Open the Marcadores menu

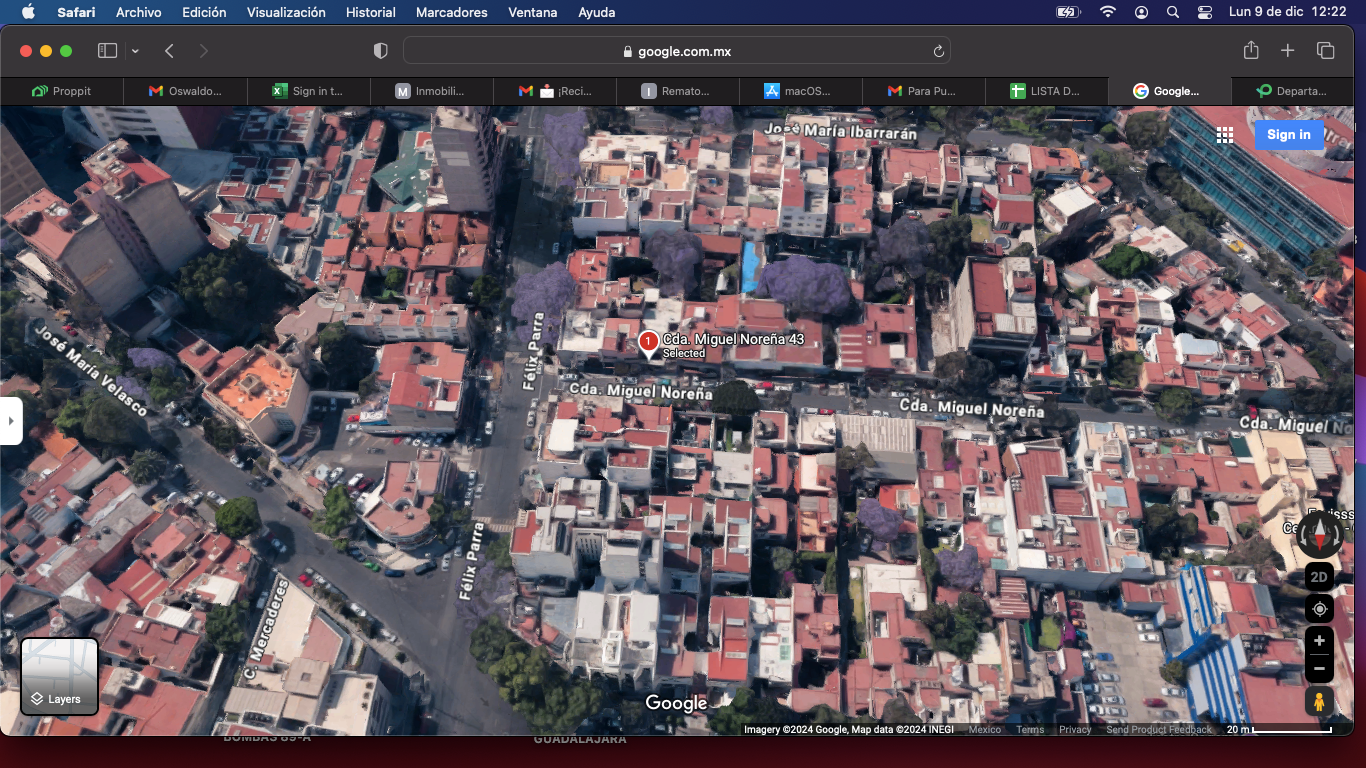[452, 12]
